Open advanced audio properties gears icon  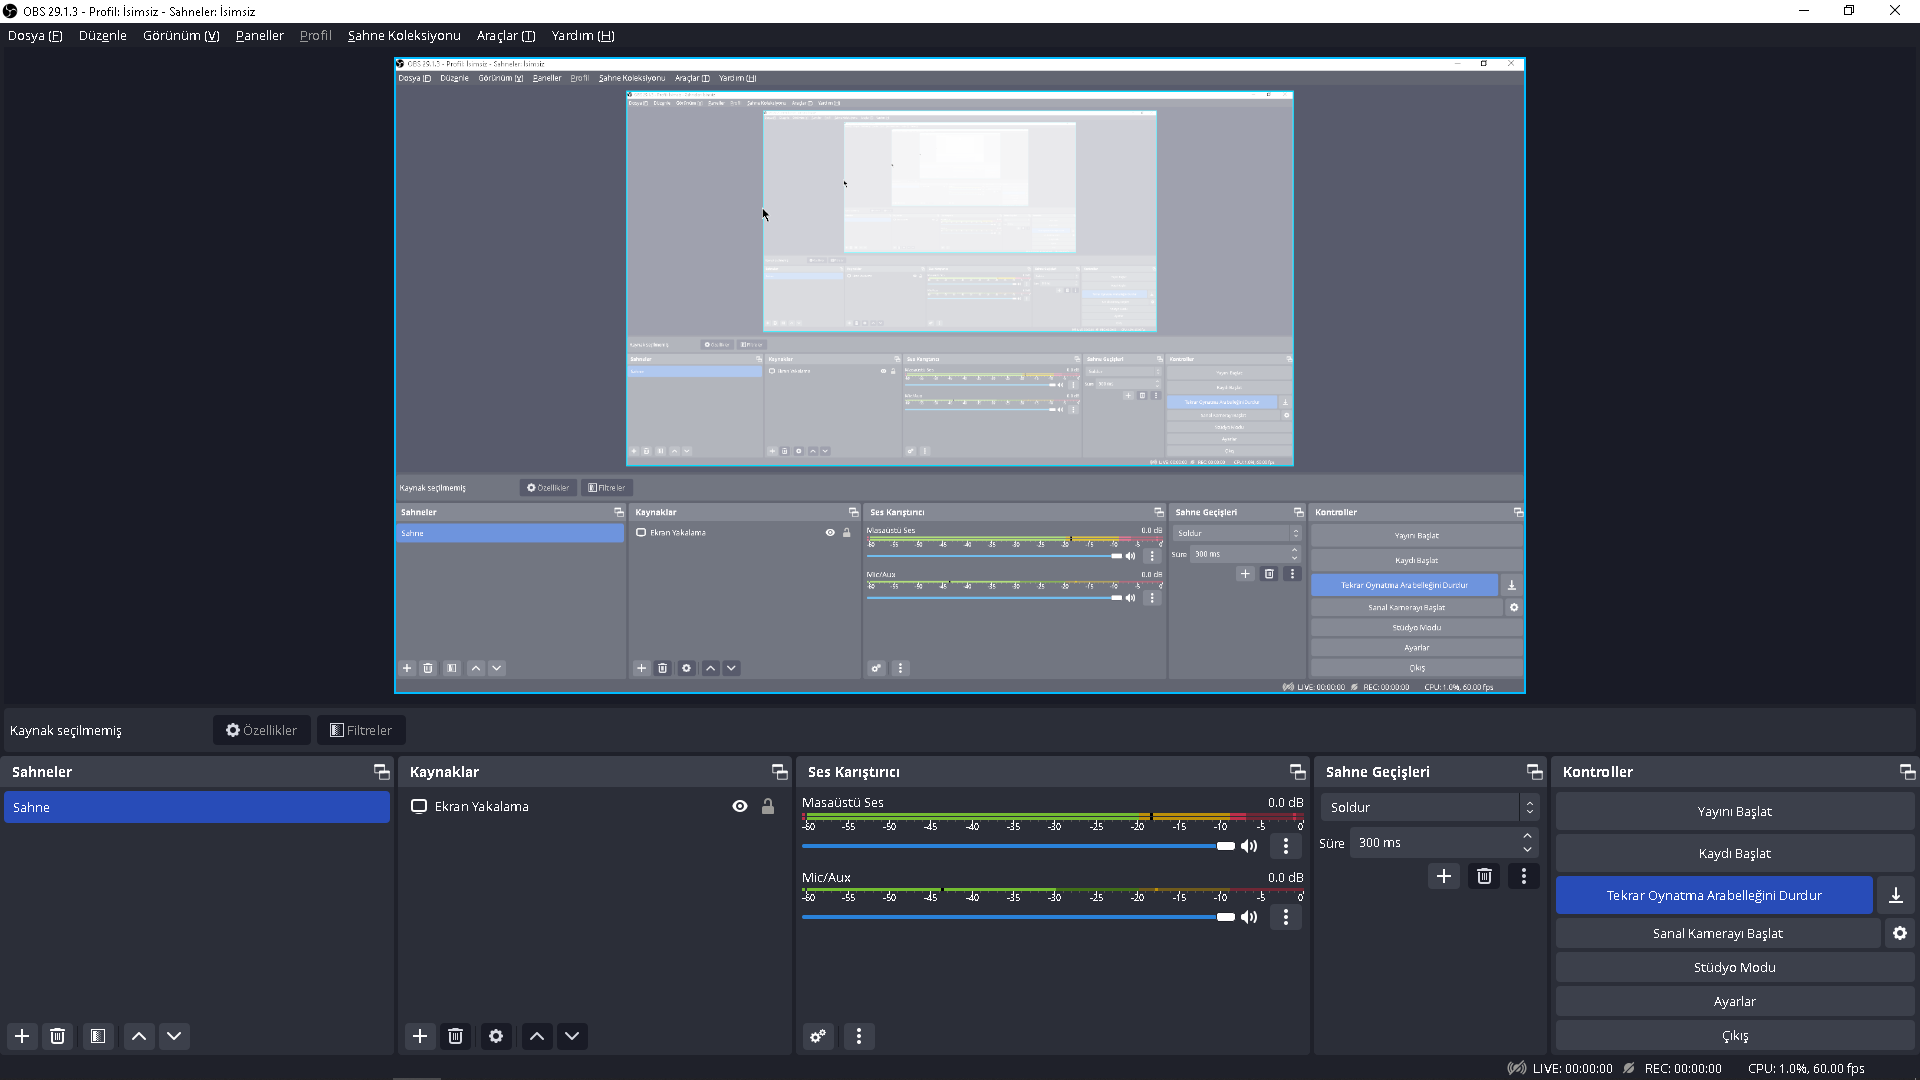coord(818,1036)
